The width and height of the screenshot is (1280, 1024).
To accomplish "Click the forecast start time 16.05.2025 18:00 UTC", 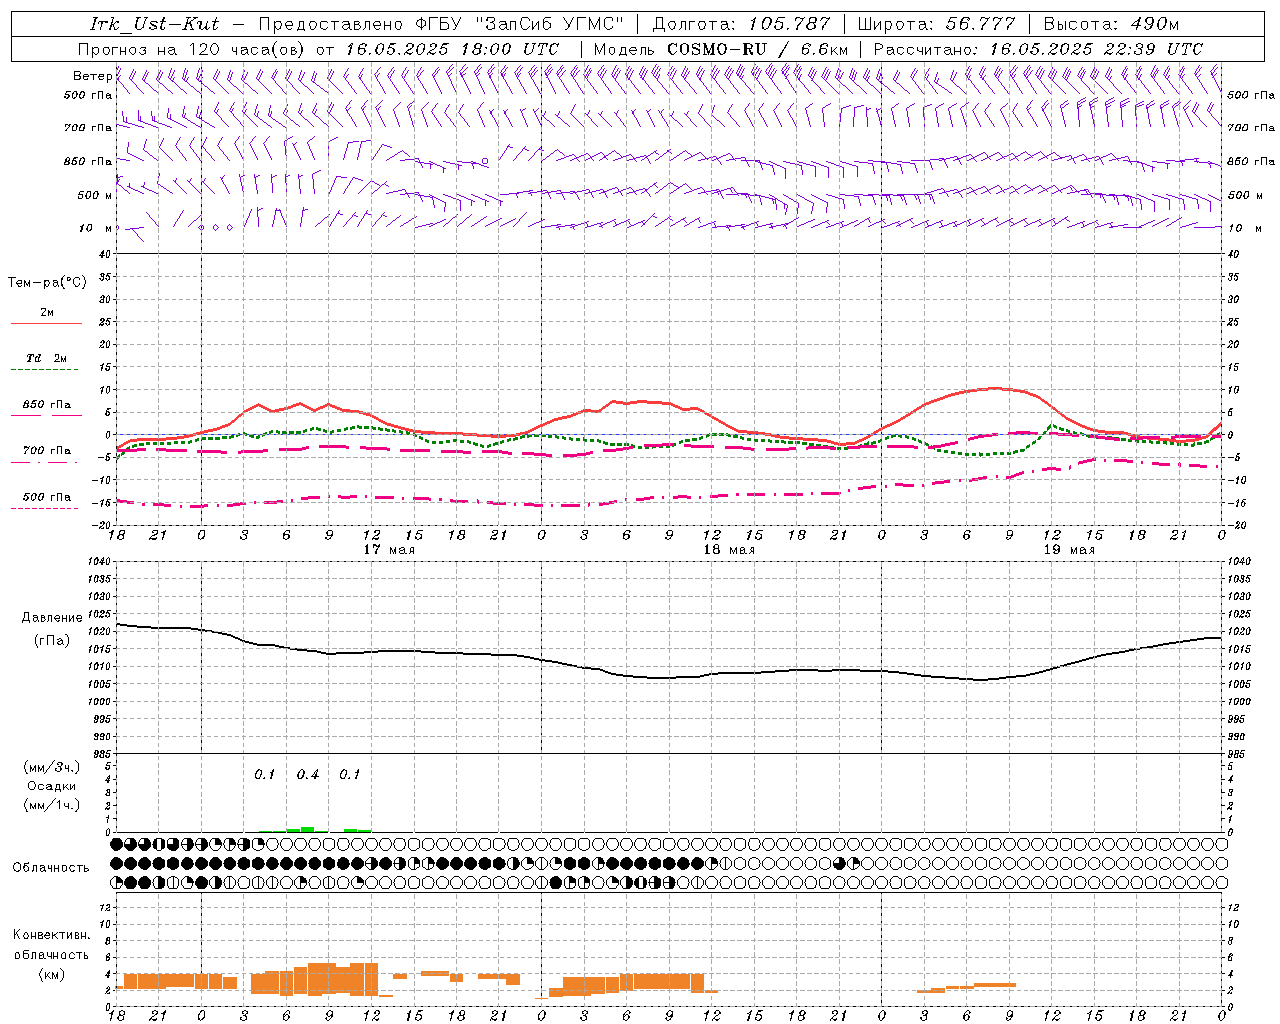I will point(452,49).
